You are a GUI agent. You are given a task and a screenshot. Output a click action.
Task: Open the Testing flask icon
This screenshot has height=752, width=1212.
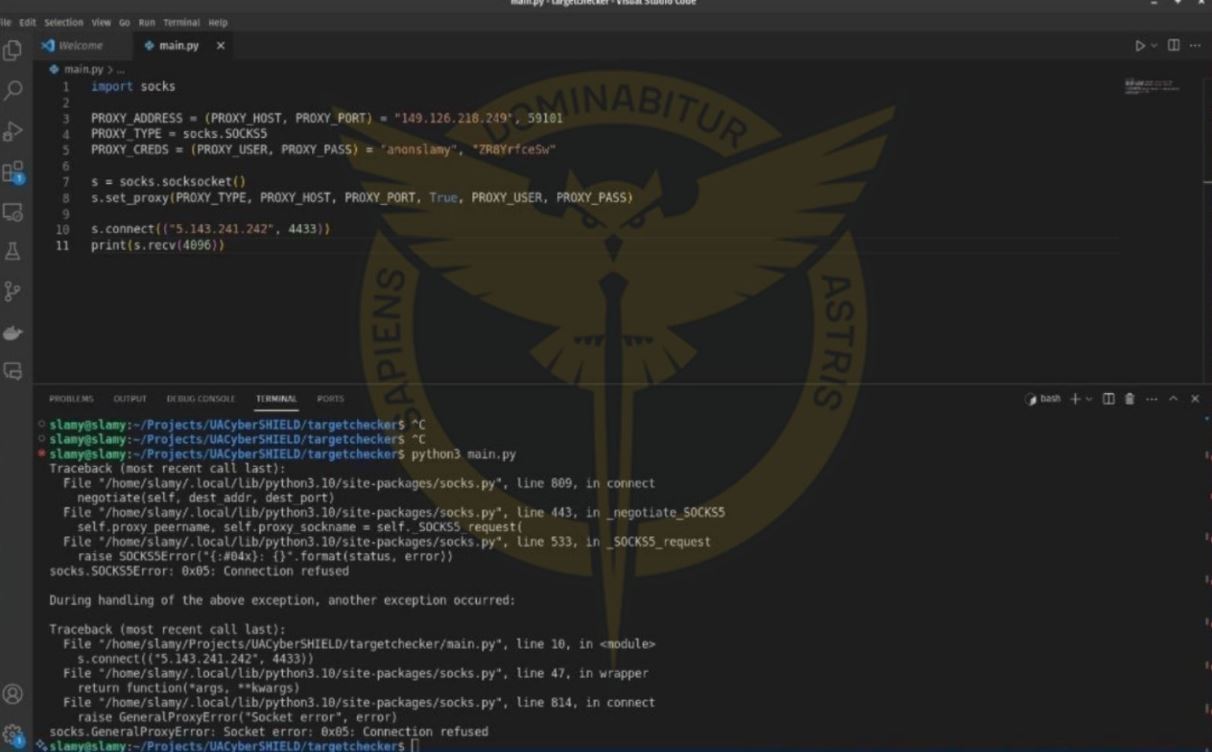pyautogui.click(x=13, y=252)
